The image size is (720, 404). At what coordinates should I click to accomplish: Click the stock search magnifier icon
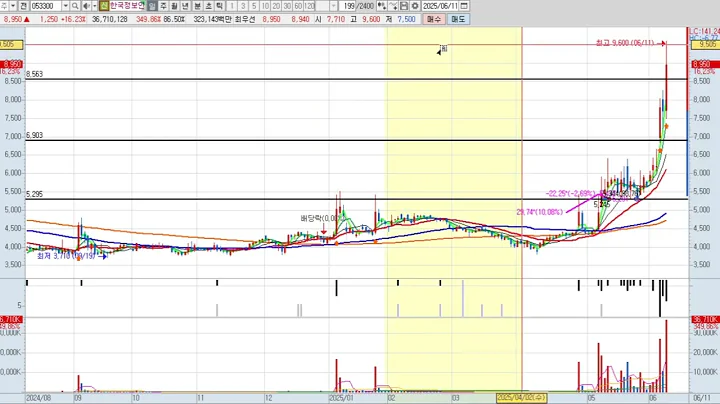75,6
